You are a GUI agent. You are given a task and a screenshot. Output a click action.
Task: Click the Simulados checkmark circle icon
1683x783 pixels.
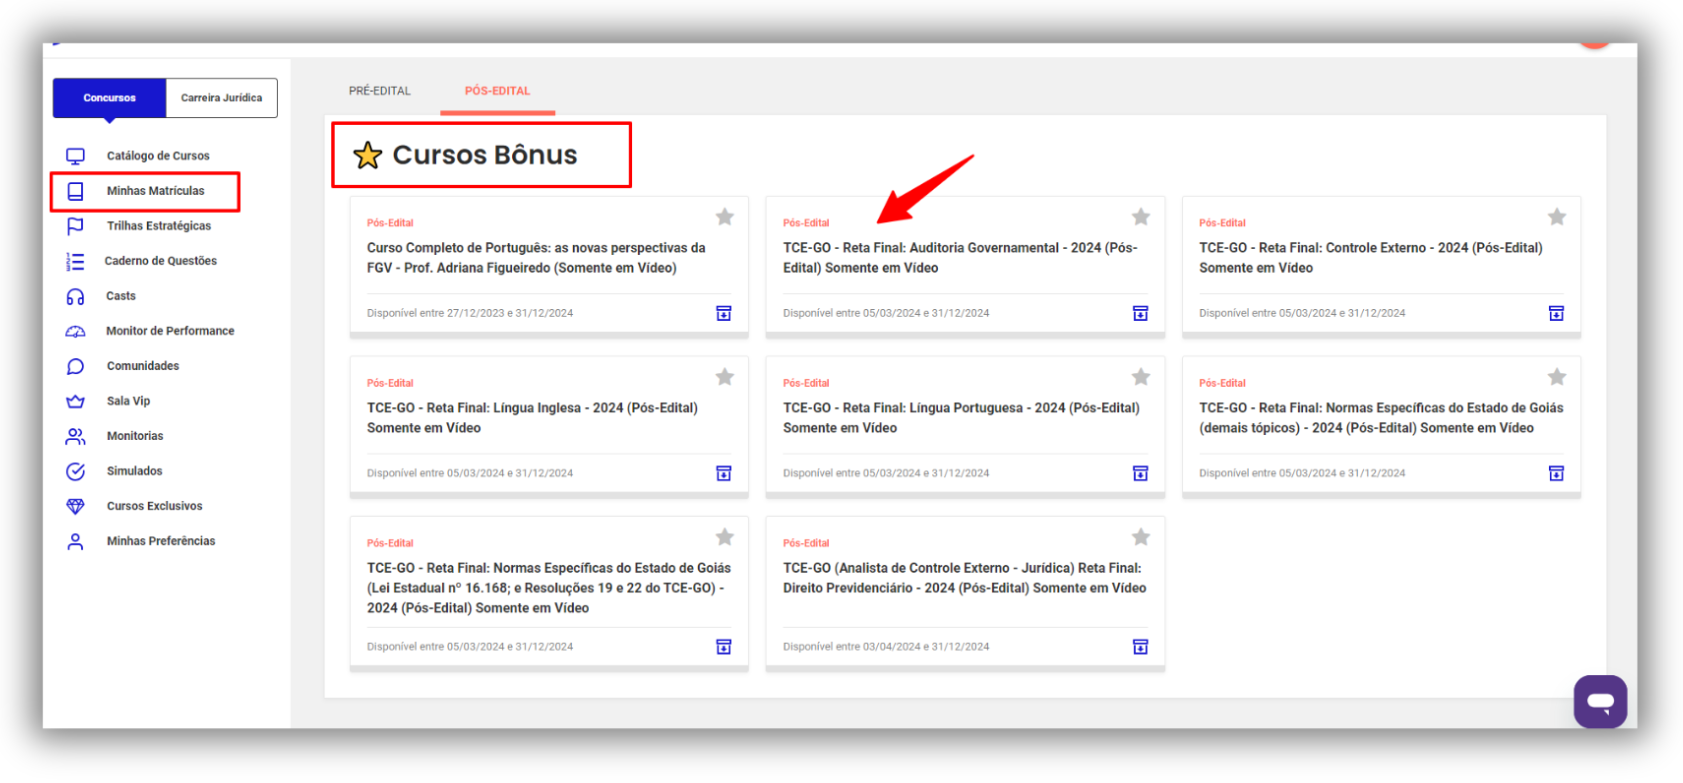click(75, 471)
